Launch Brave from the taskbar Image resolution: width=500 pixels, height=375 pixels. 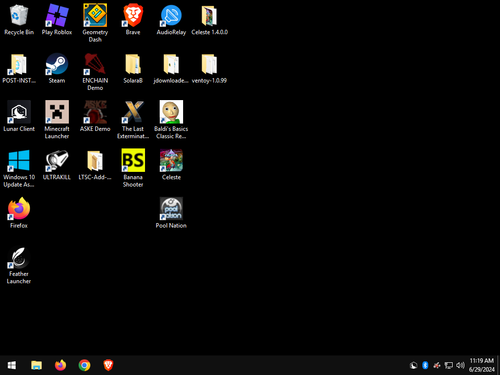(x=108, y=365)
